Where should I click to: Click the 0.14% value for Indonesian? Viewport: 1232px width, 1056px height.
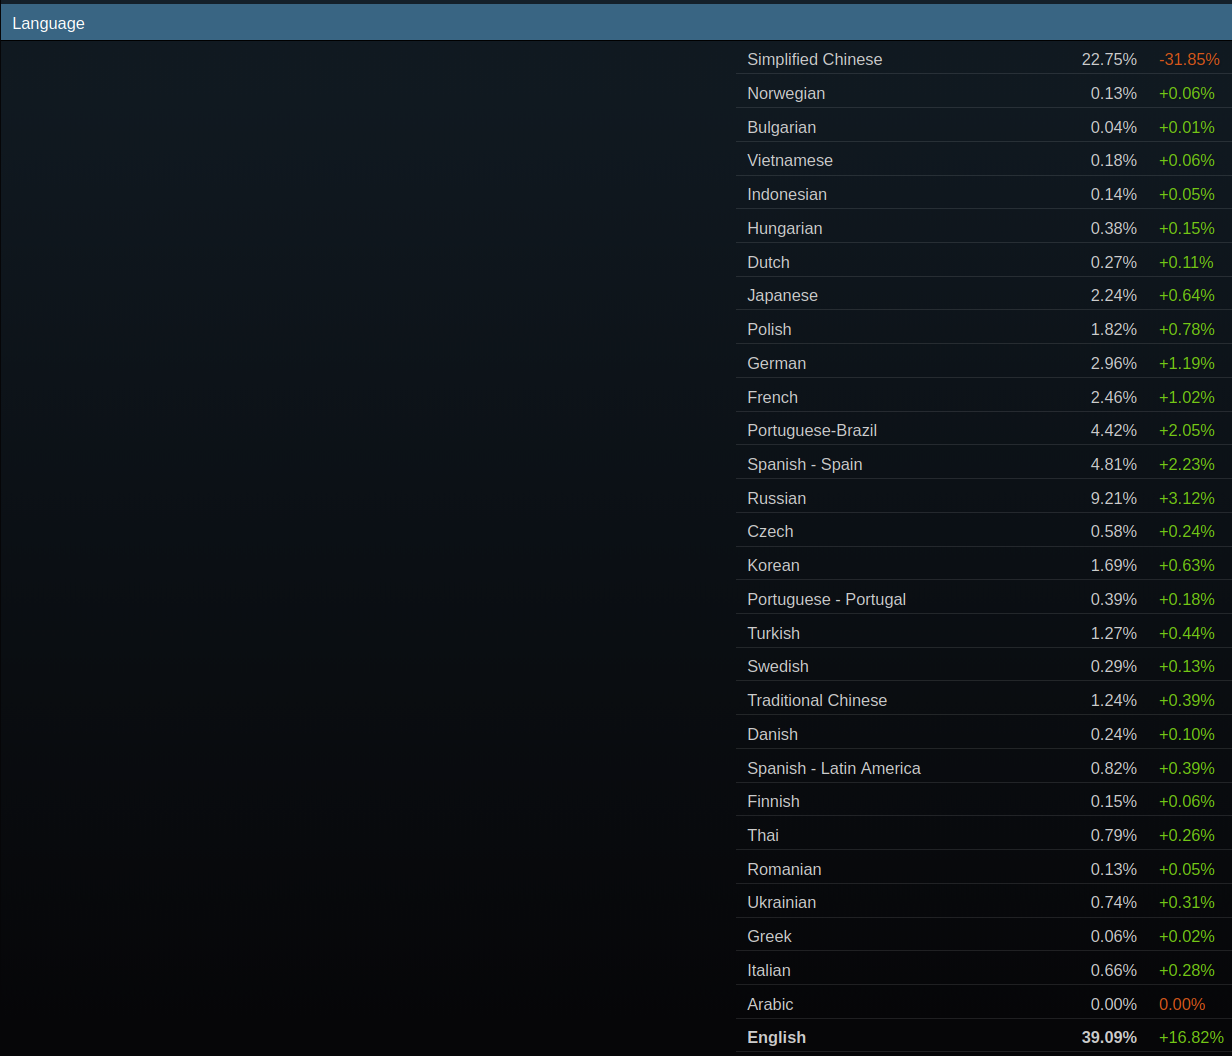(1114, 194)
